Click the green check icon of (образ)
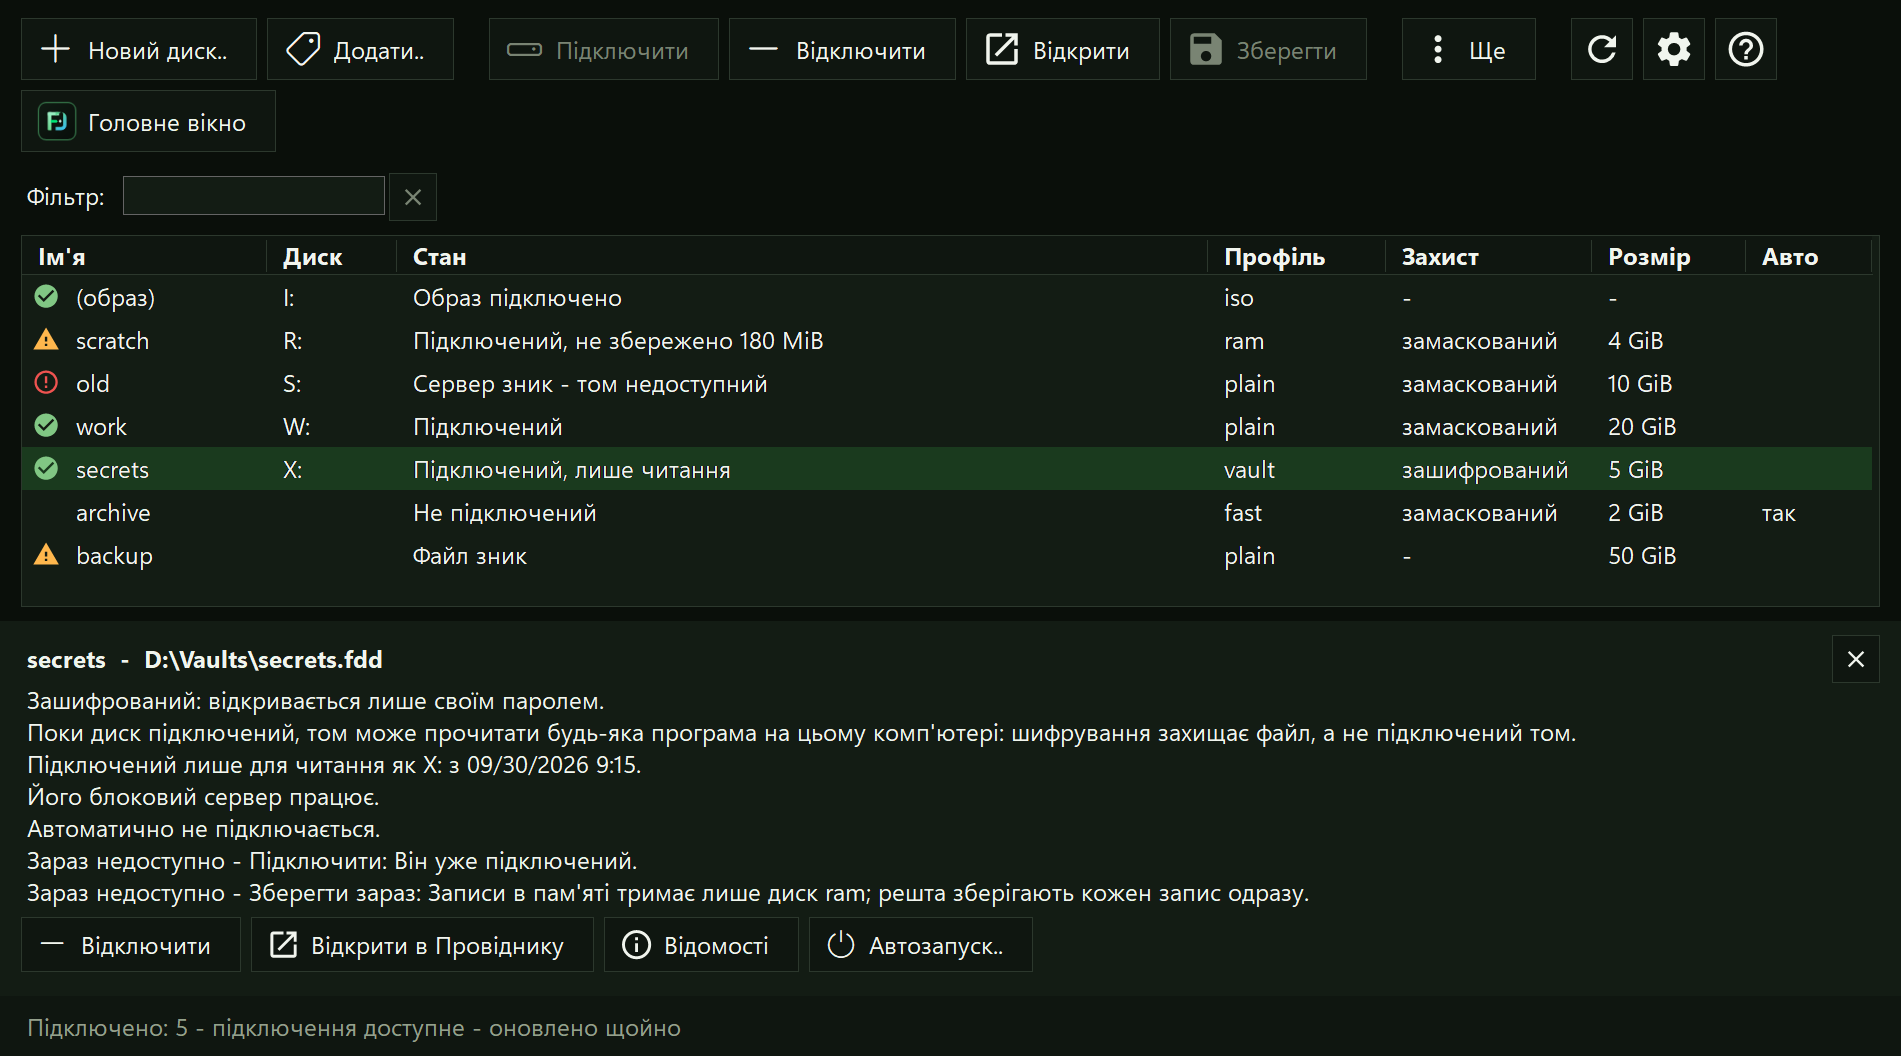Viewport: 1901px width, 1056px height. pyautogui.click(x=46, y=297)
